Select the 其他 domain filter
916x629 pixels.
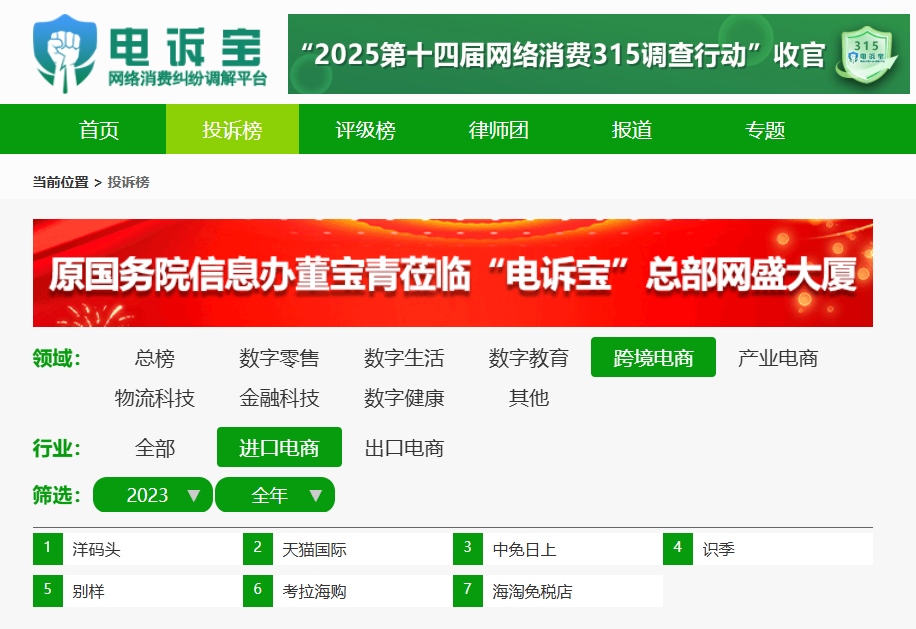529,398
